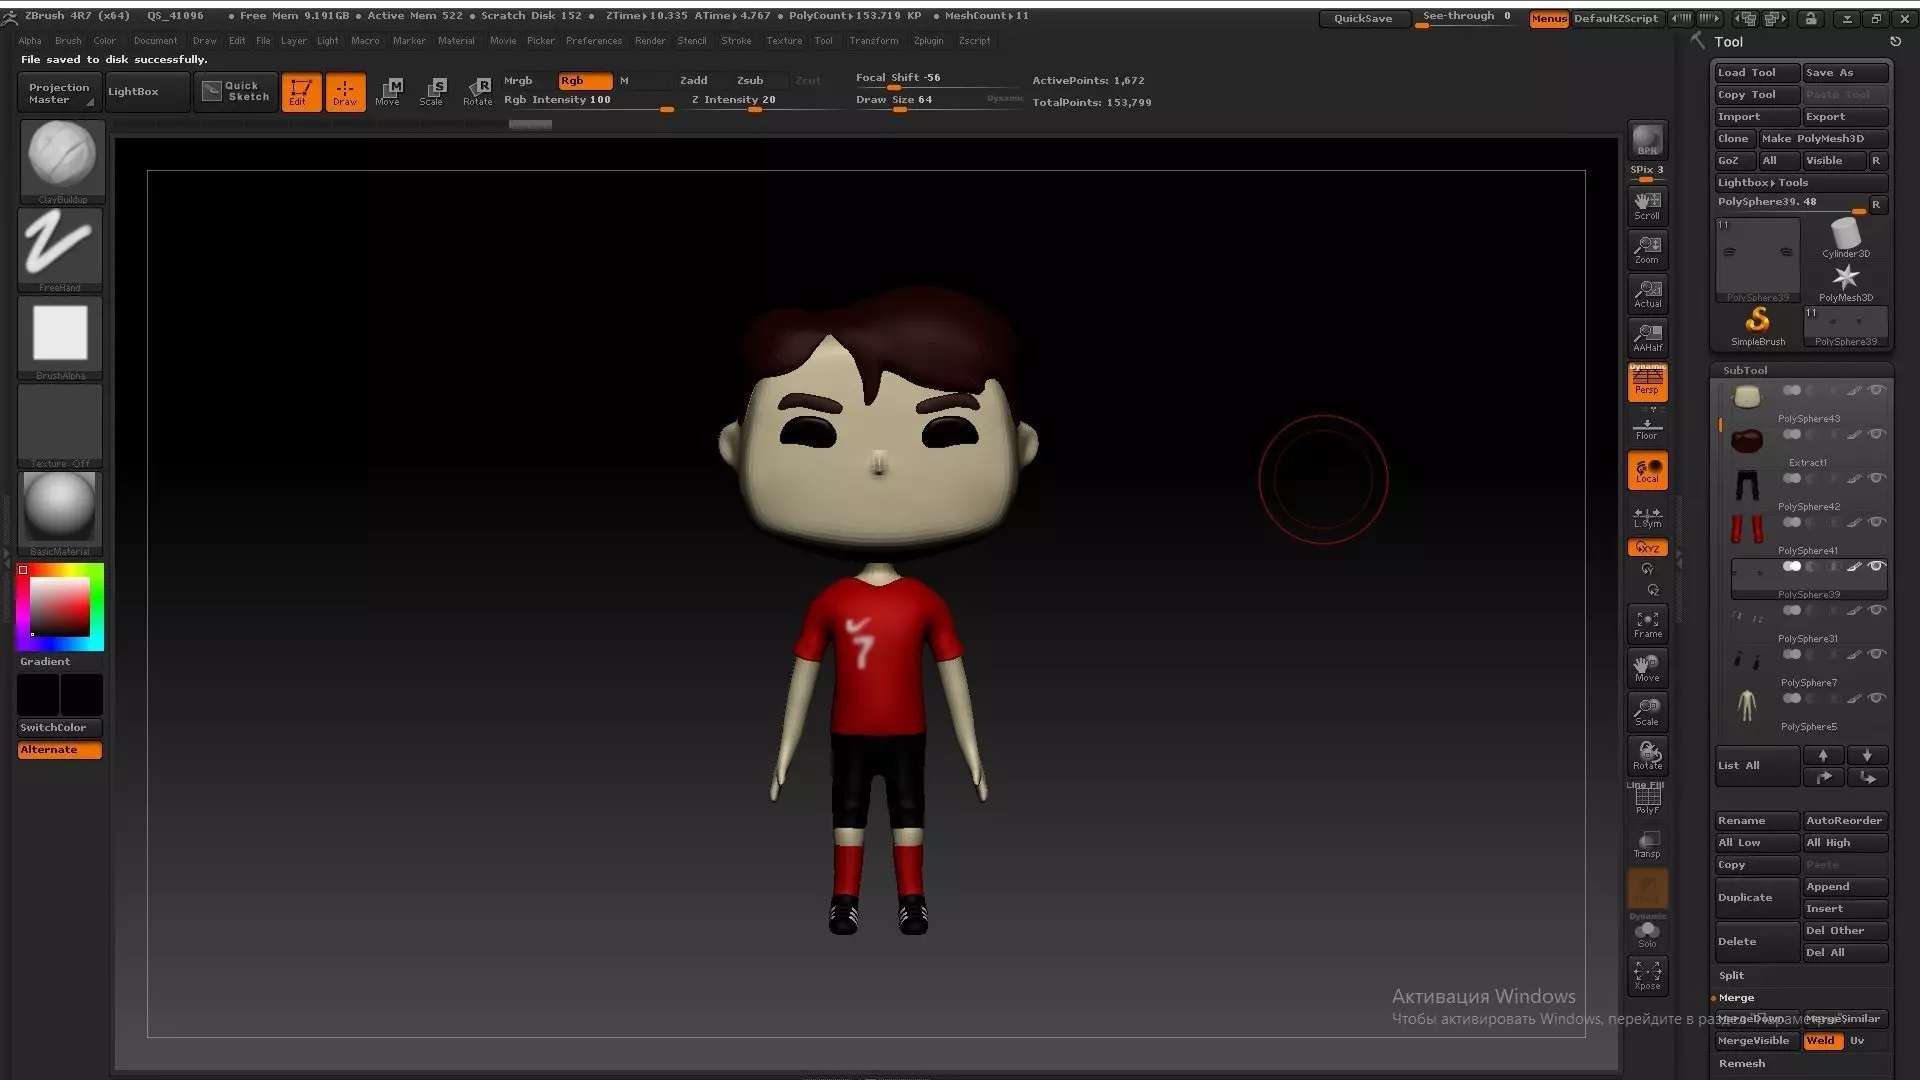The width and height of the screenshot is (1920, 1080).
Task: Open the Zplugin menu
Action: [928, 41]
